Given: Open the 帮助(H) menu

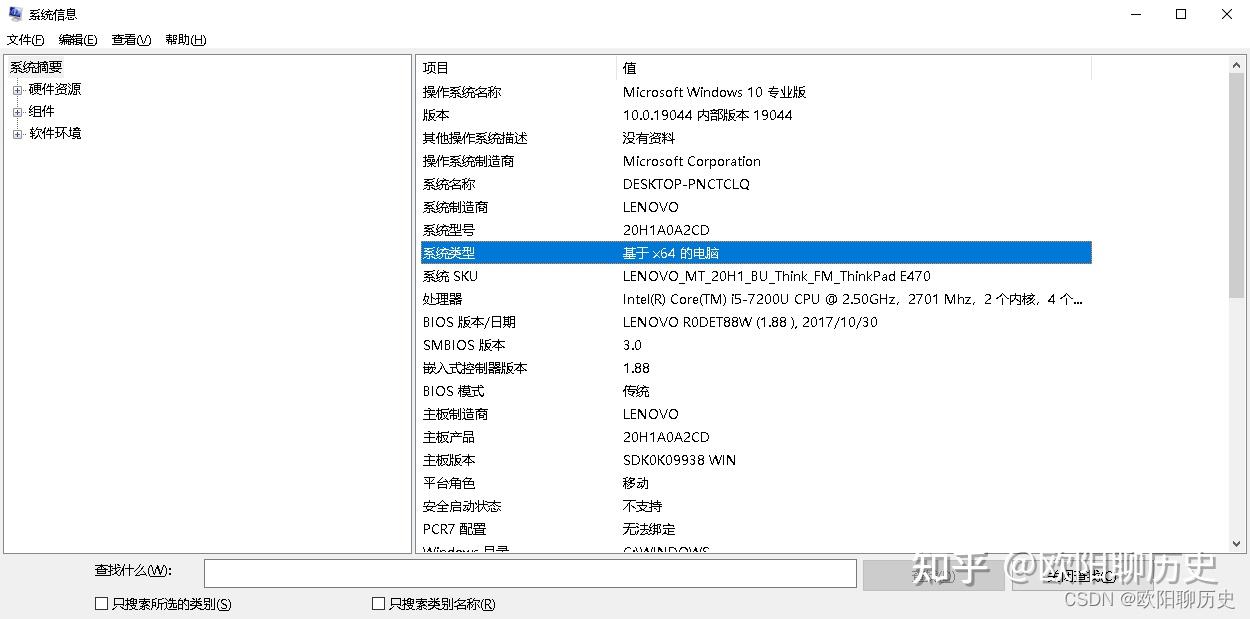Looking at the screenshot, I should [x=184, y=39].
